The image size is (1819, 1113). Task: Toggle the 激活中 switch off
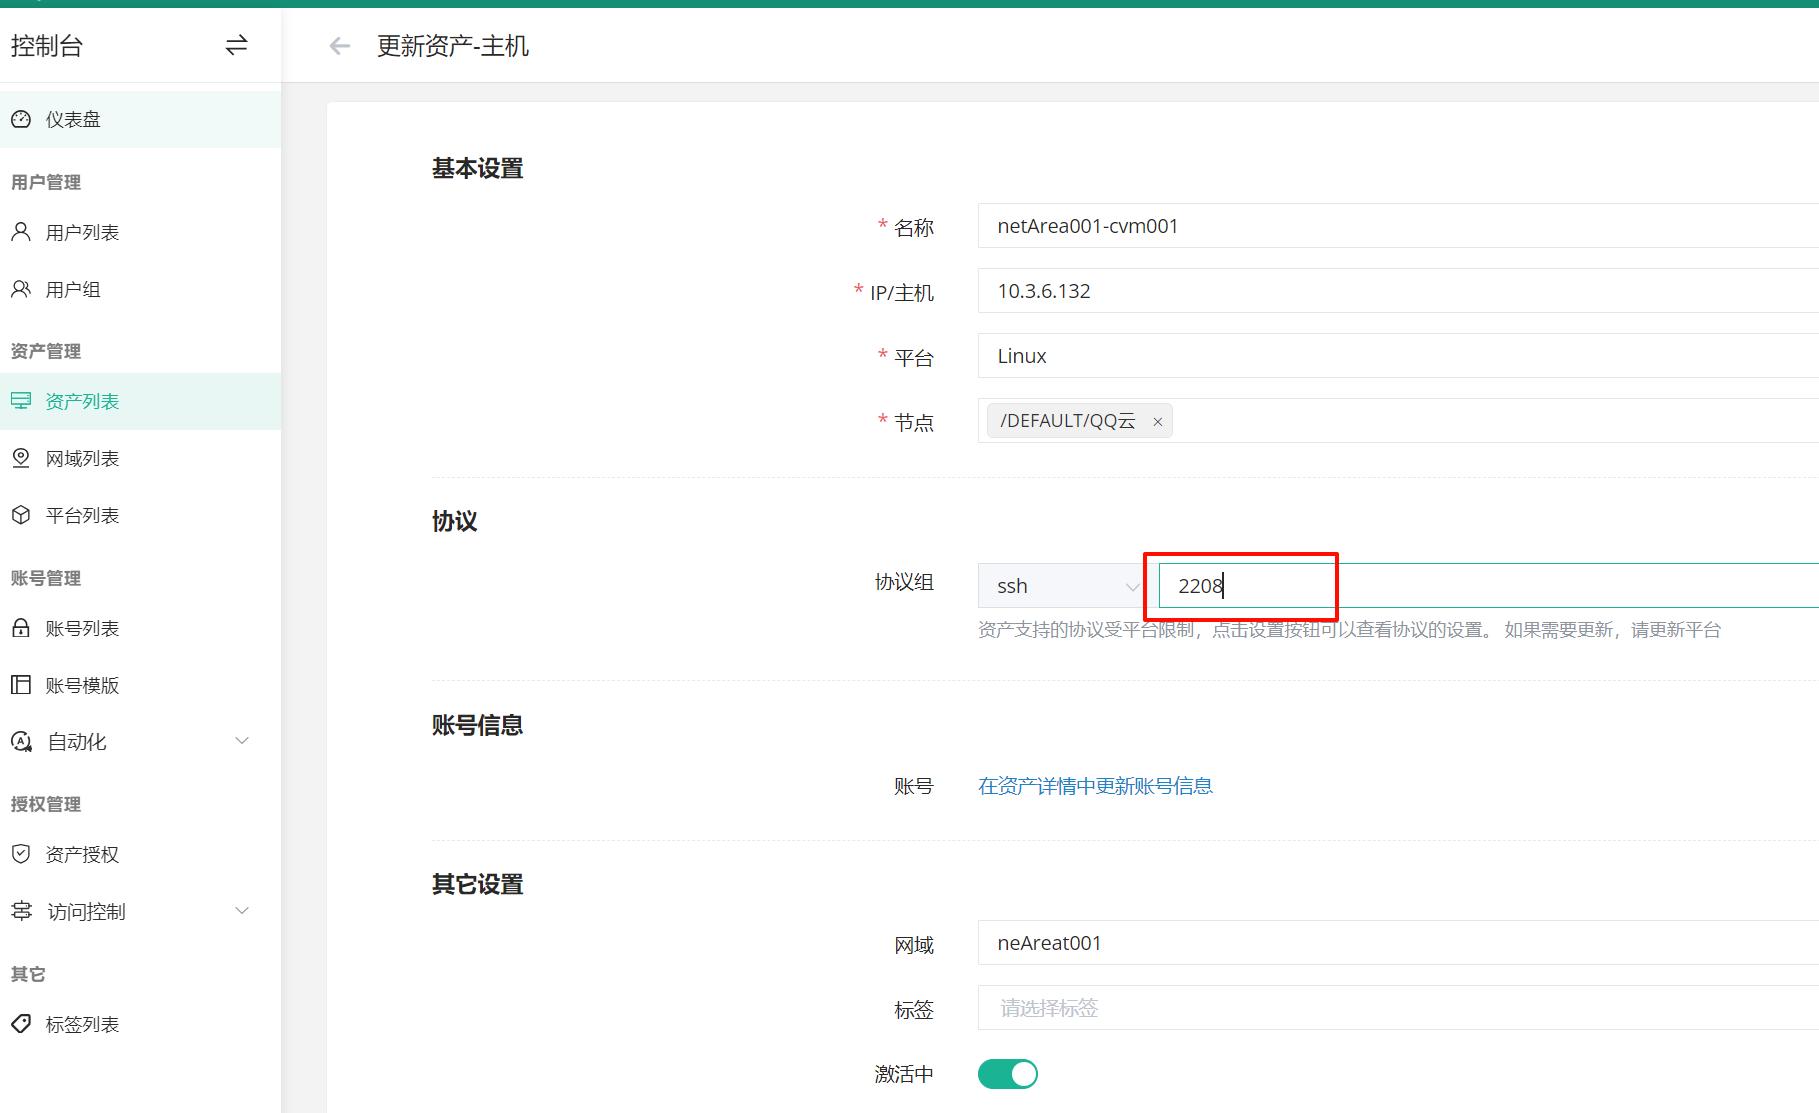click(1007, 1074)
